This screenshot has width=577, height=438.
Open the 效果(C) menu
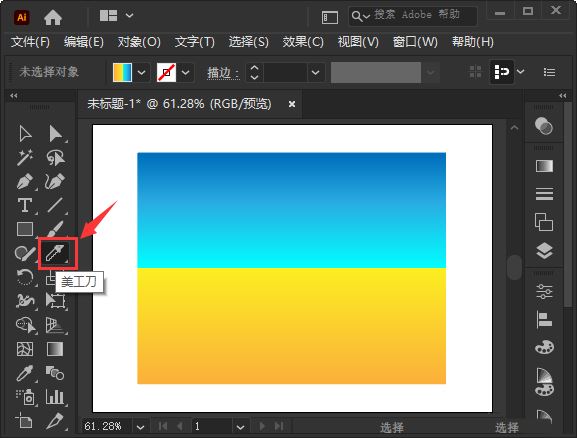click(x=303, y=42)
